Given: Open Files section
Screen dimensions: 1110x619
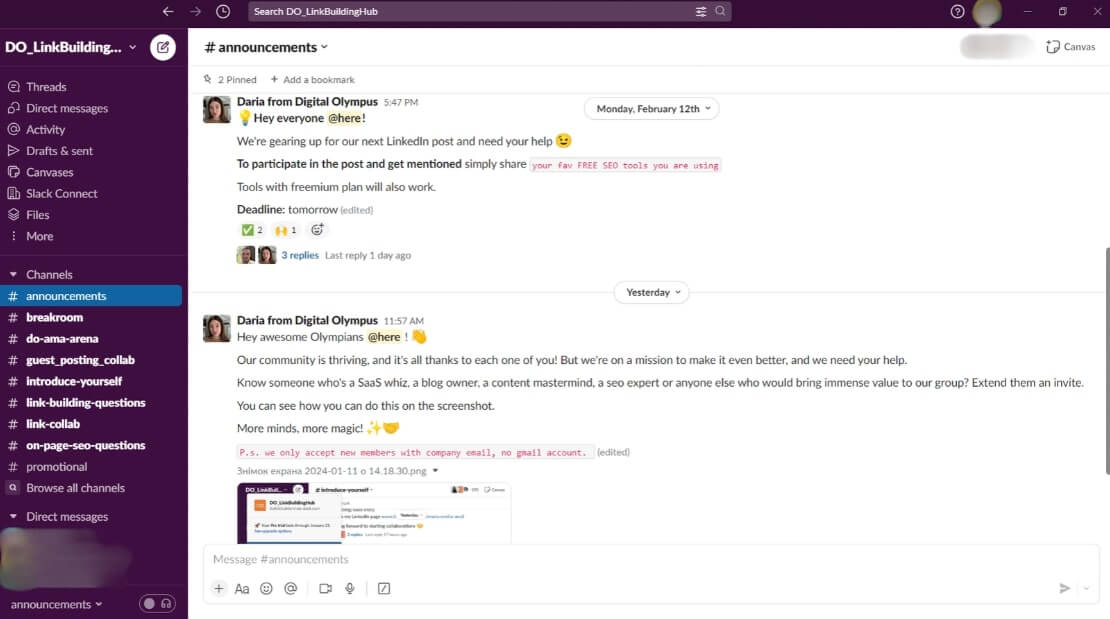Looking at the screenshot, I should [38, 214].
